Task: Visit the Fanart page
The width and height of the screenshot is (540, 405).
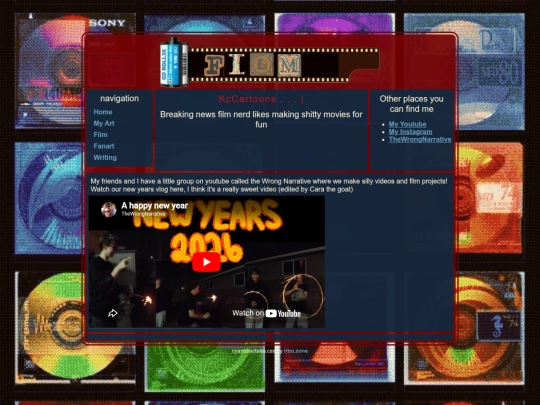Action: [x=104, y=146]
